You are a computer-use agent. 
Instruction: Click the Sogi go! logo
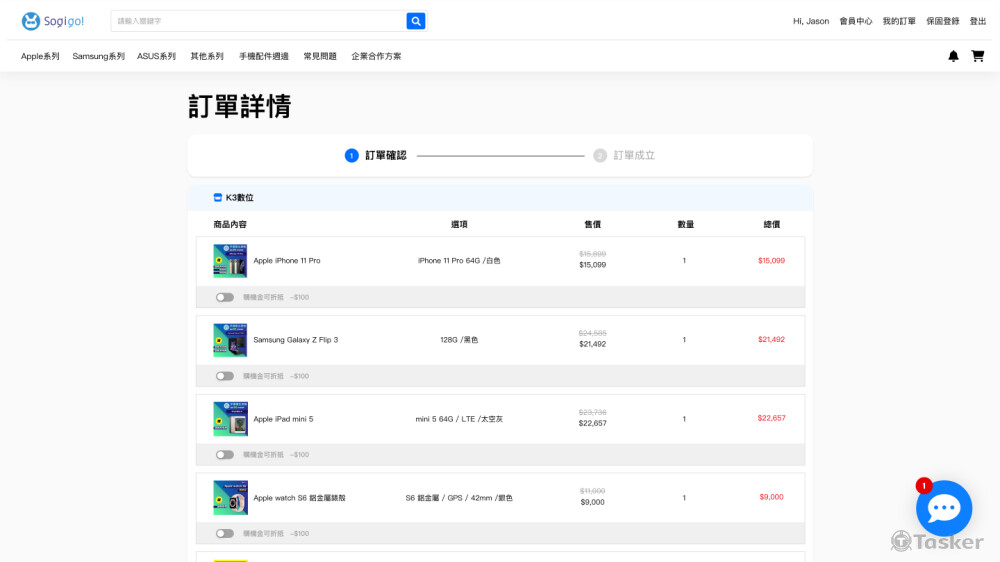(x=53, y=21)
